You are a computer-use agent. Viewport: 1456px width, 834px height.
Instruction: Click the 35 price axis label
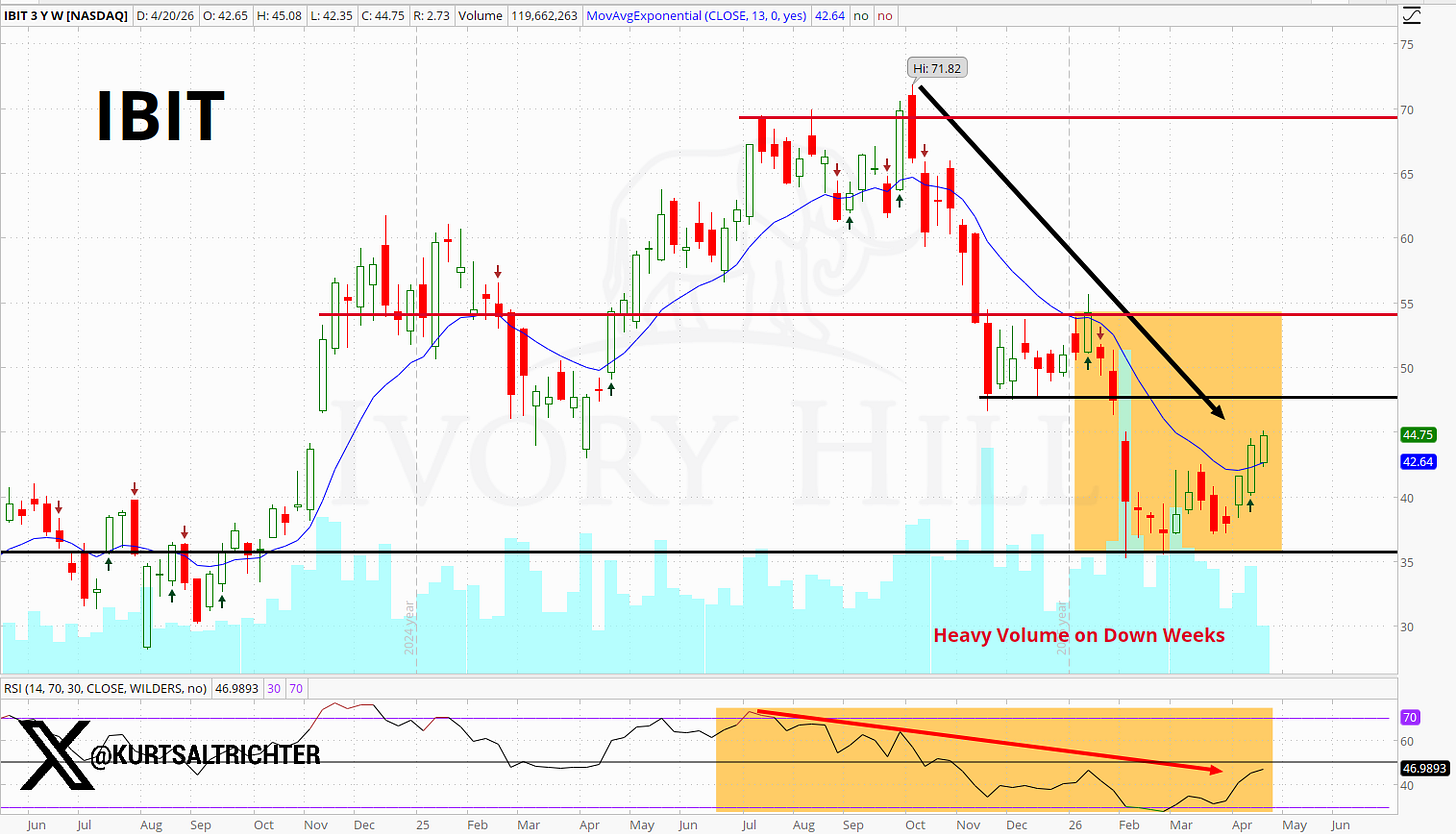(x=1406, y=562)
